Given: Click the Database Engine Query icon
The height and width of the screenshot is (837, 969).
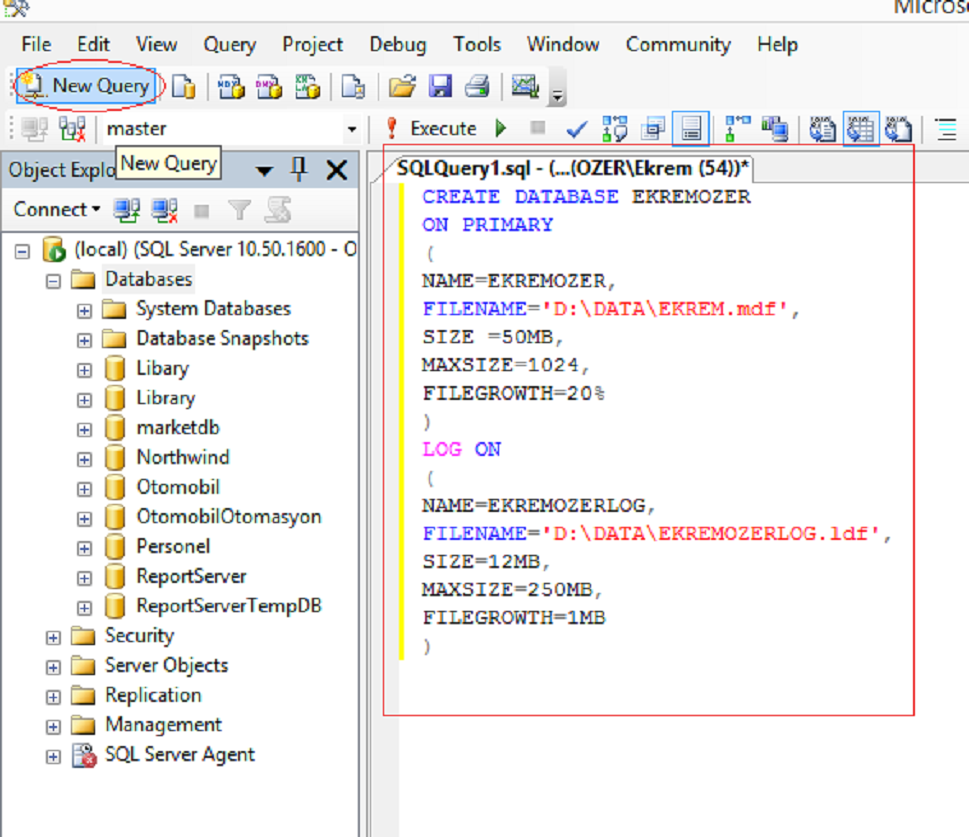Looking at the screenshot, I should click(x=183, y=87).
